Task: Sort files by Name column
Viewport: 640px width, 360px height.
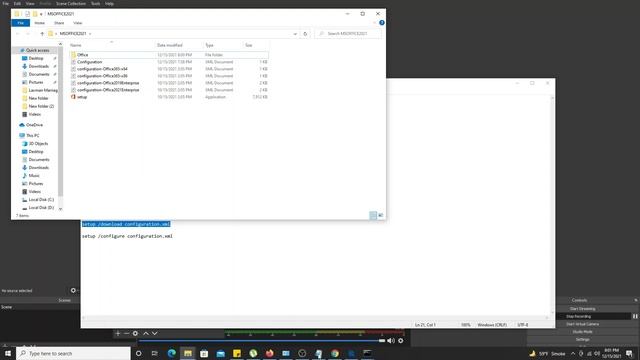Action: point(76,45)
